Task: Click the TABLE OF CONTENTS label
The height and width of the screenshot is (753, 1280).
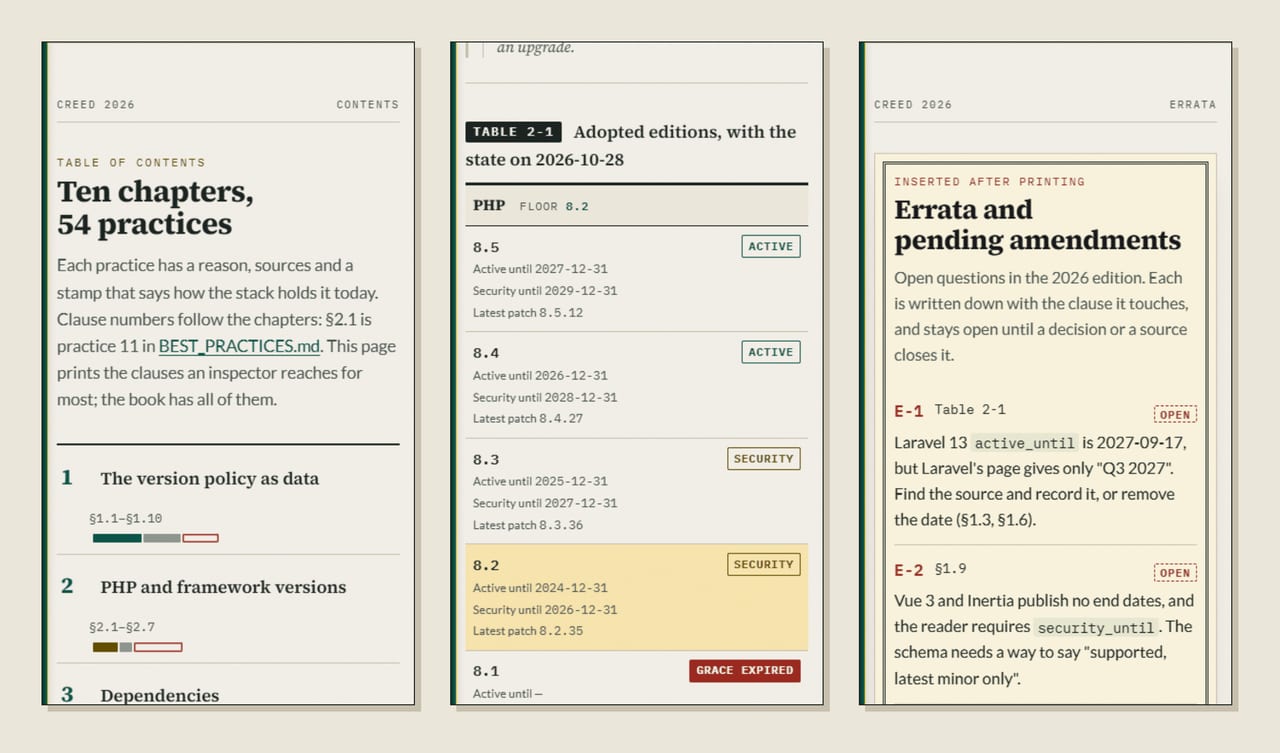Action: 131,162
